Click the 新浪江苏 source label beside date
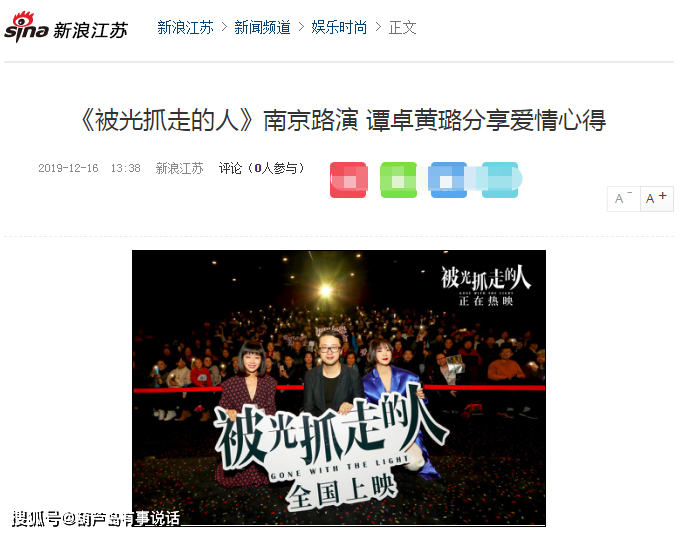The width and height of the screenshot is (685, 536). (x=180, y=168)
